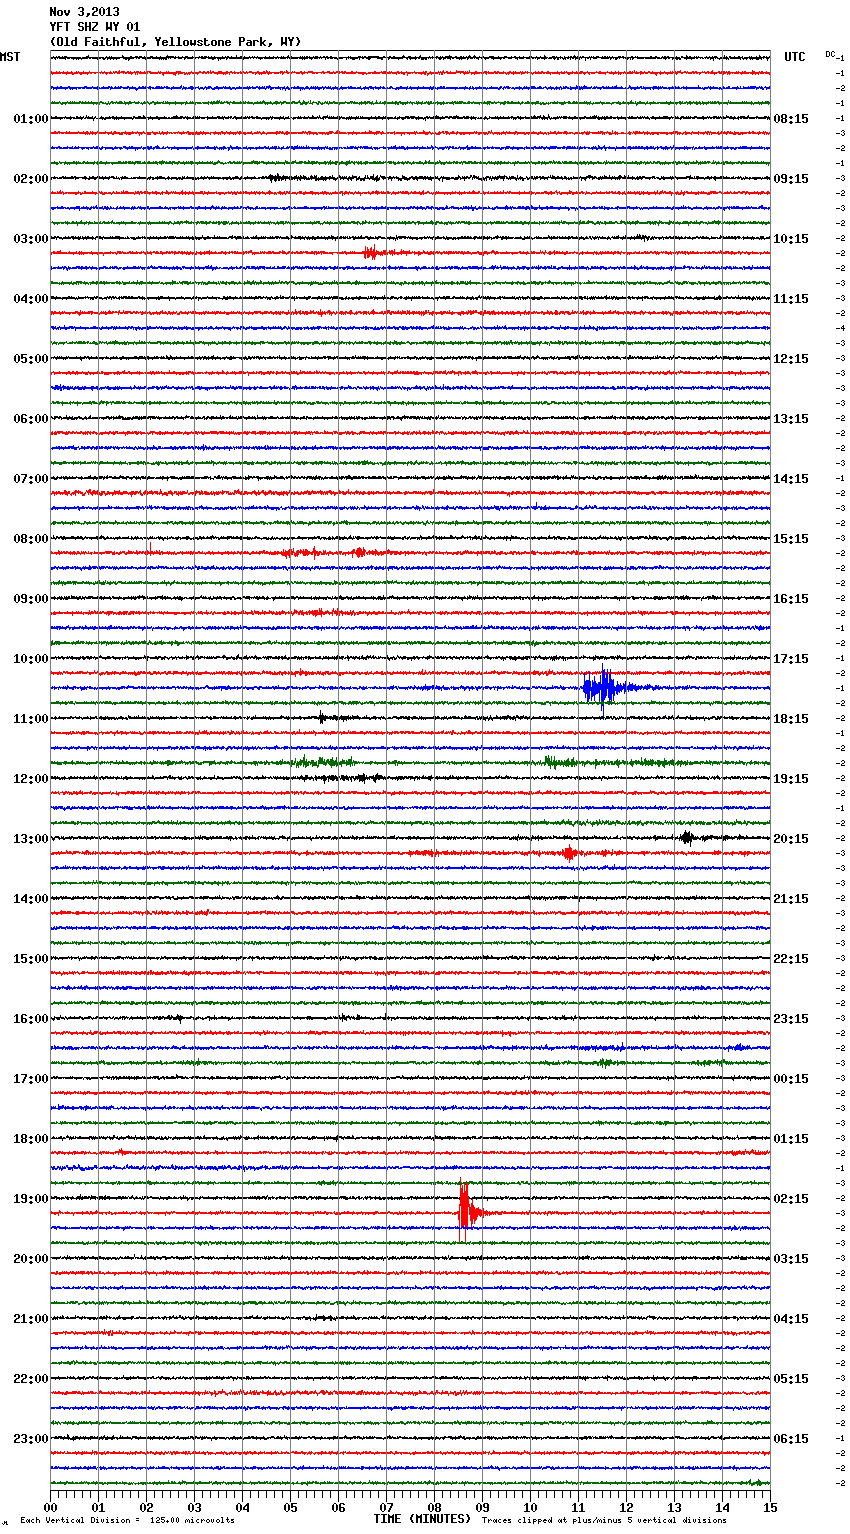This screenshot has width=850, height=1534.
Task: Select the 12:00 MST time label
Action: [x=31, y=779]
